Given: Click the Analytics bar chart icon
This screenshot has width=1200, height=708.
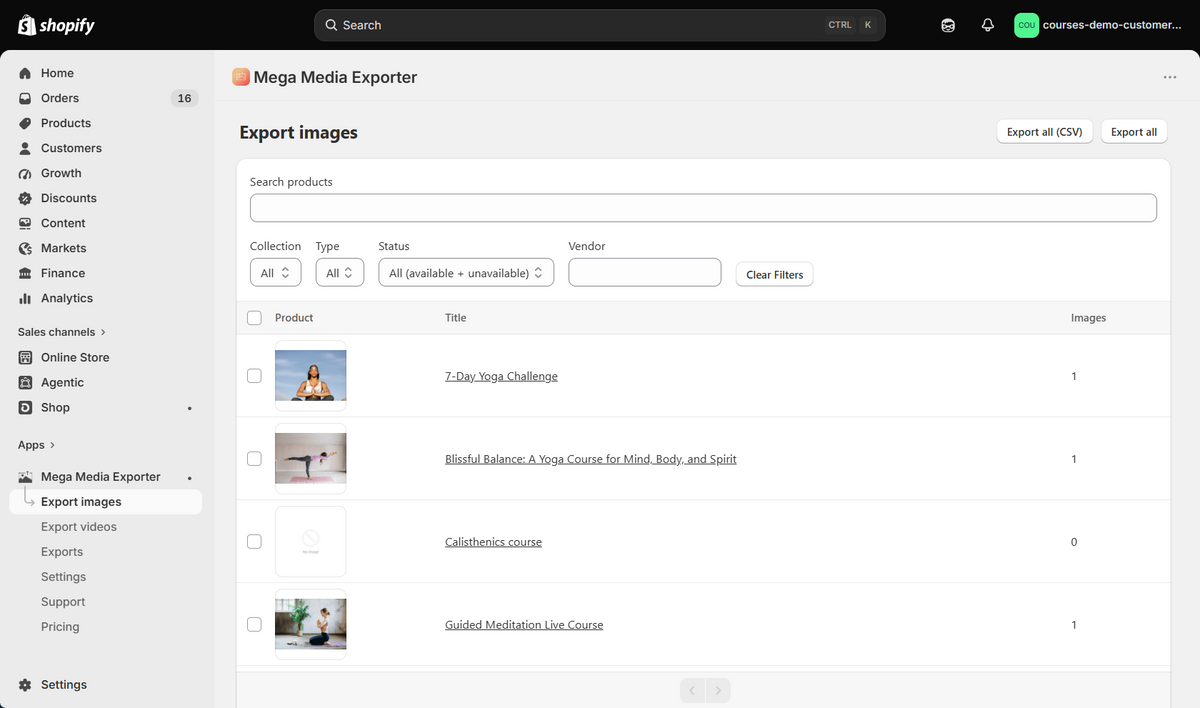Looking at the screenshot, I should [26, 298].
